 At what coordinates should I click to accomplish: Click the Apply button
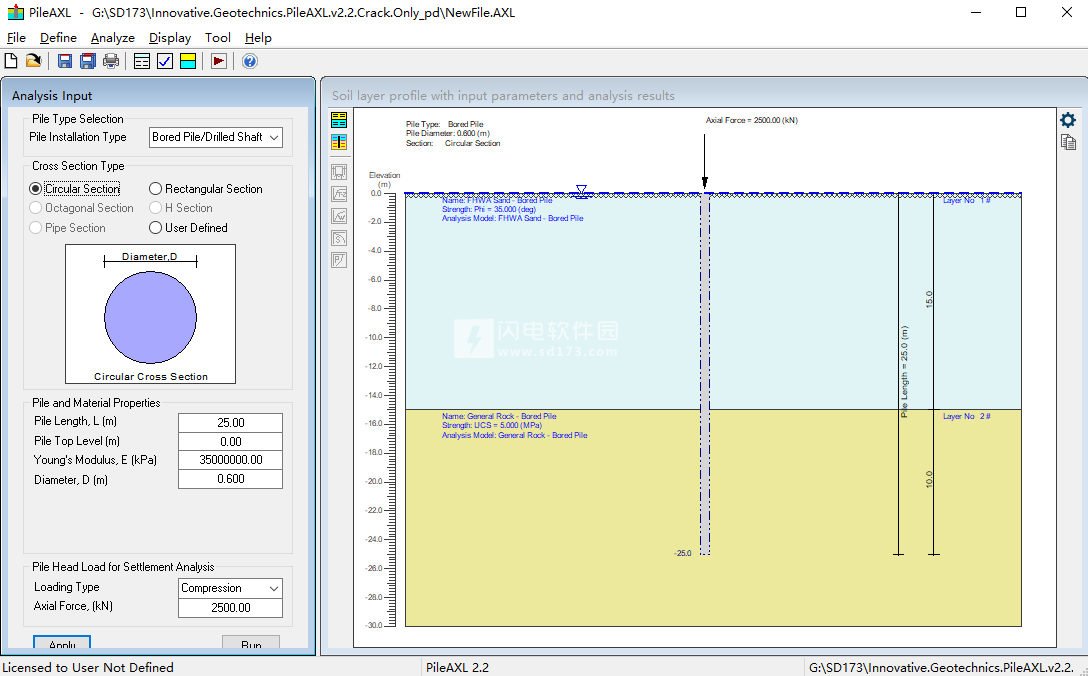tap(62, 643)
